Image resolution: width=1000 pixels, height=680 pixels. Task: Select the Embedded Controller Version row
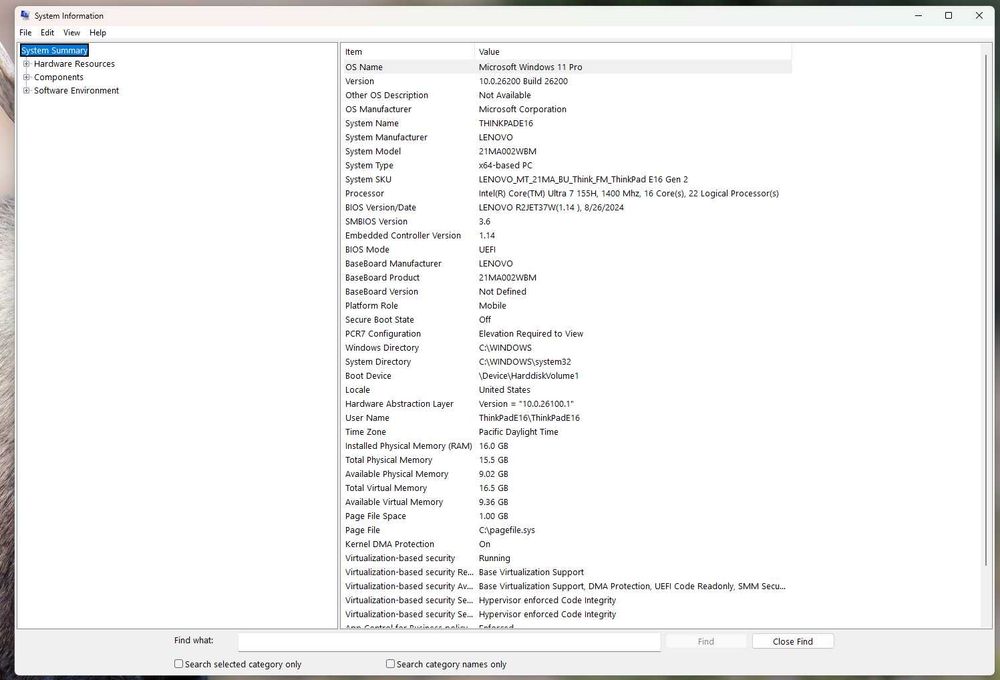566,235
